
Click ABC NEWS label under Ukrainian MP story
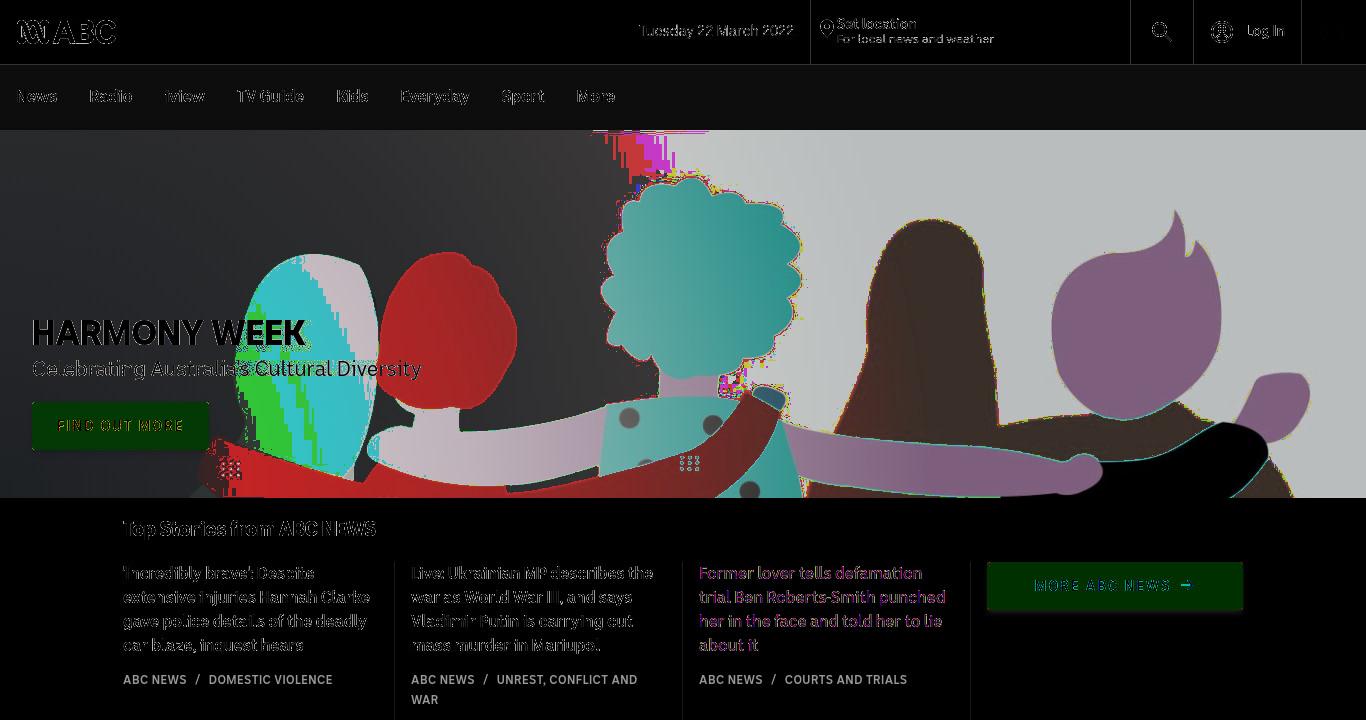point(443,680)
